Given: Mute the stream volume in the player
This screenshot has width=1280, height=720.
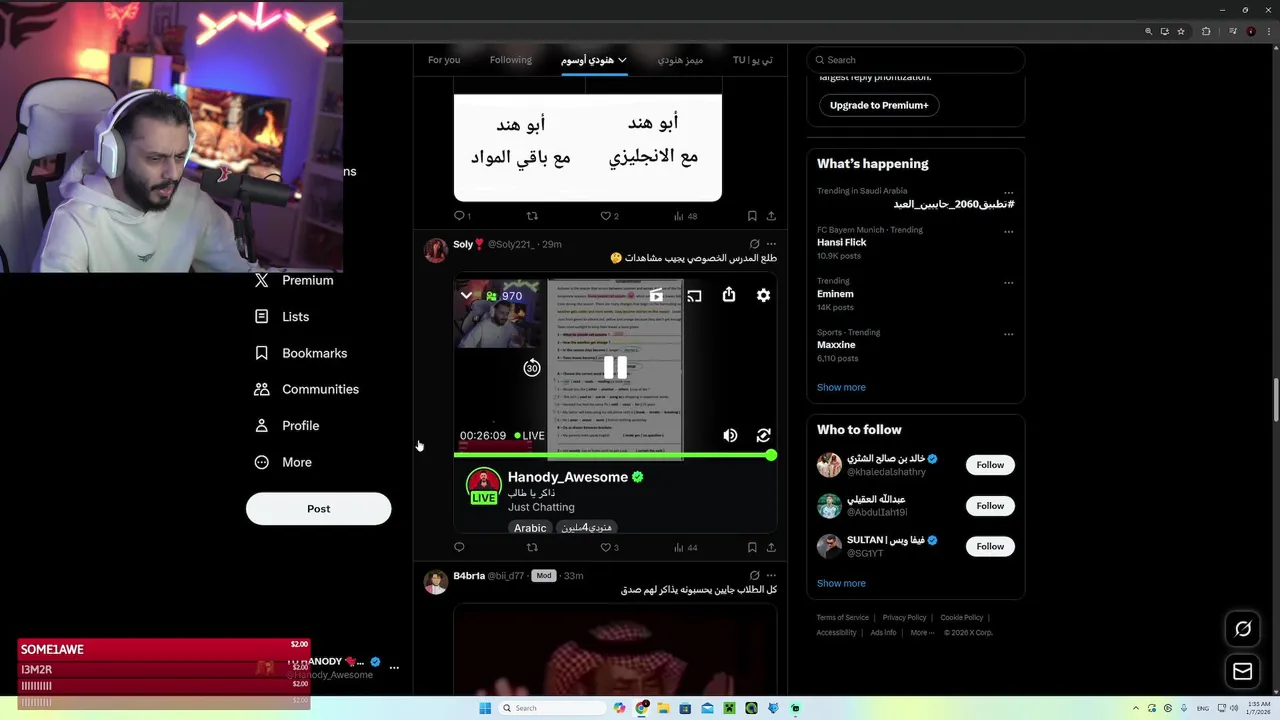Looking at the screenshot, I should [730, 435].
